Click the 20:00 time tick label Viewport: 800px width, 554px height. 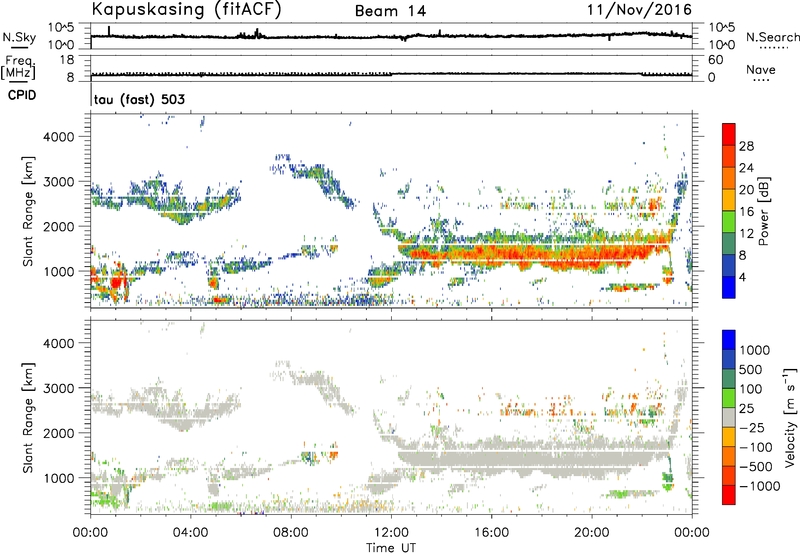[x=591, y=533]
